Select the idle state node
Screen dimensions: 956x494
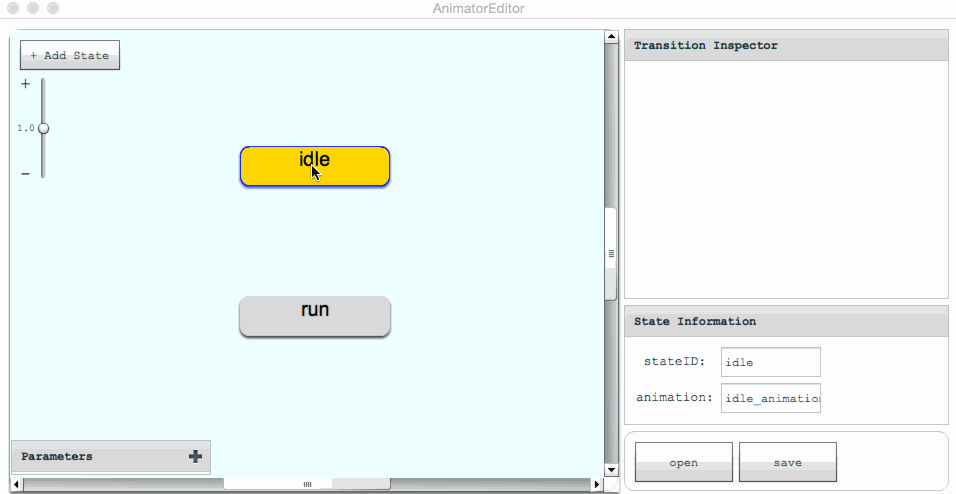(x=315, y=166)
